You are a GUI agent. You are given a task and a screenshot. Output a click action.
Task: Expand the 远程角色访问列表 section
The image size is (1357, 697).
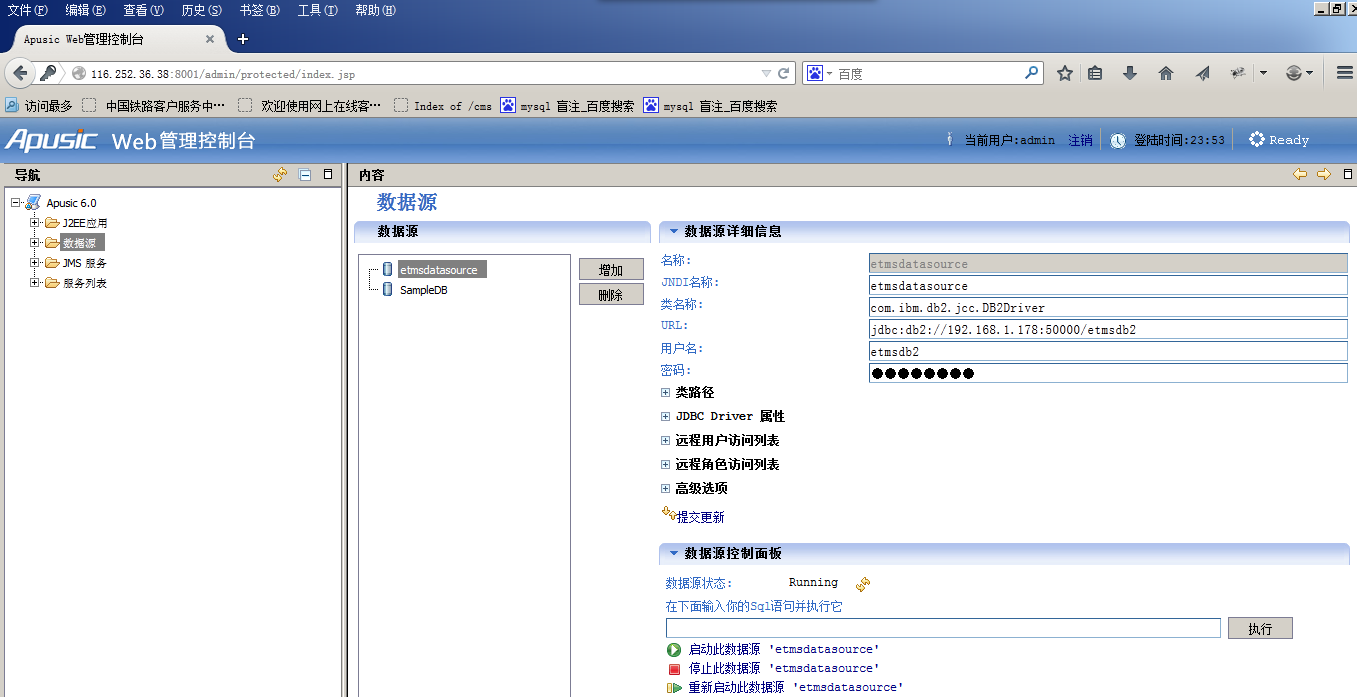click(x=665, y=465)
